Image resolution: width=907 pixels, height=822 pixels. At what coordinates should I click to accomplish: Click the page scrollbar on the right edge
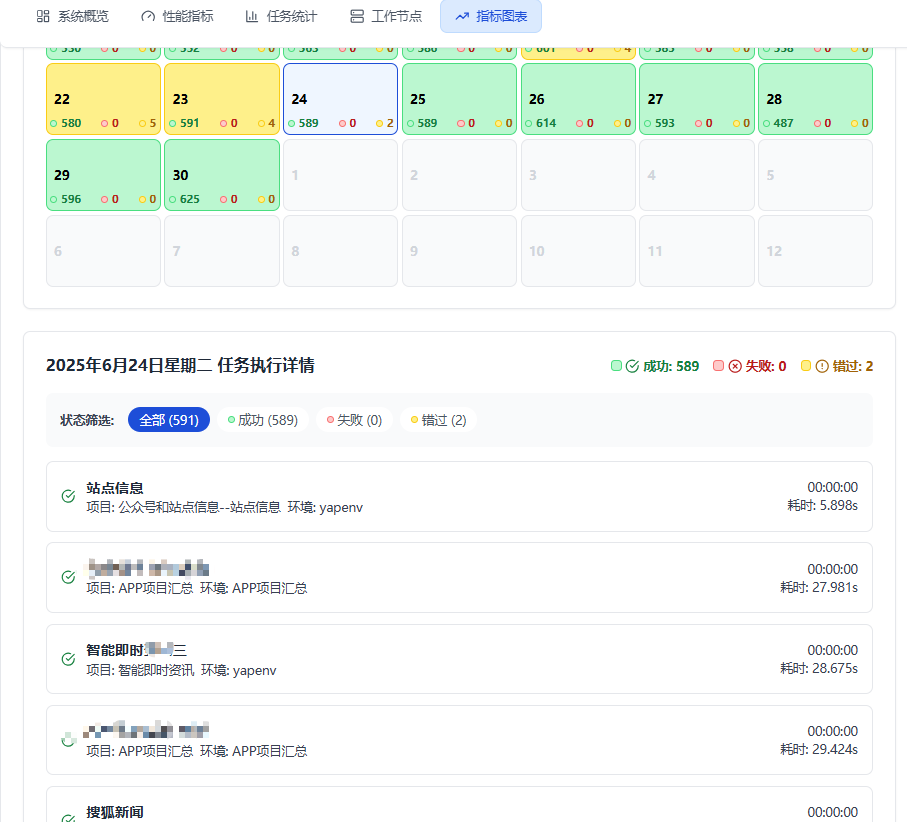click(x=903, y=400)
